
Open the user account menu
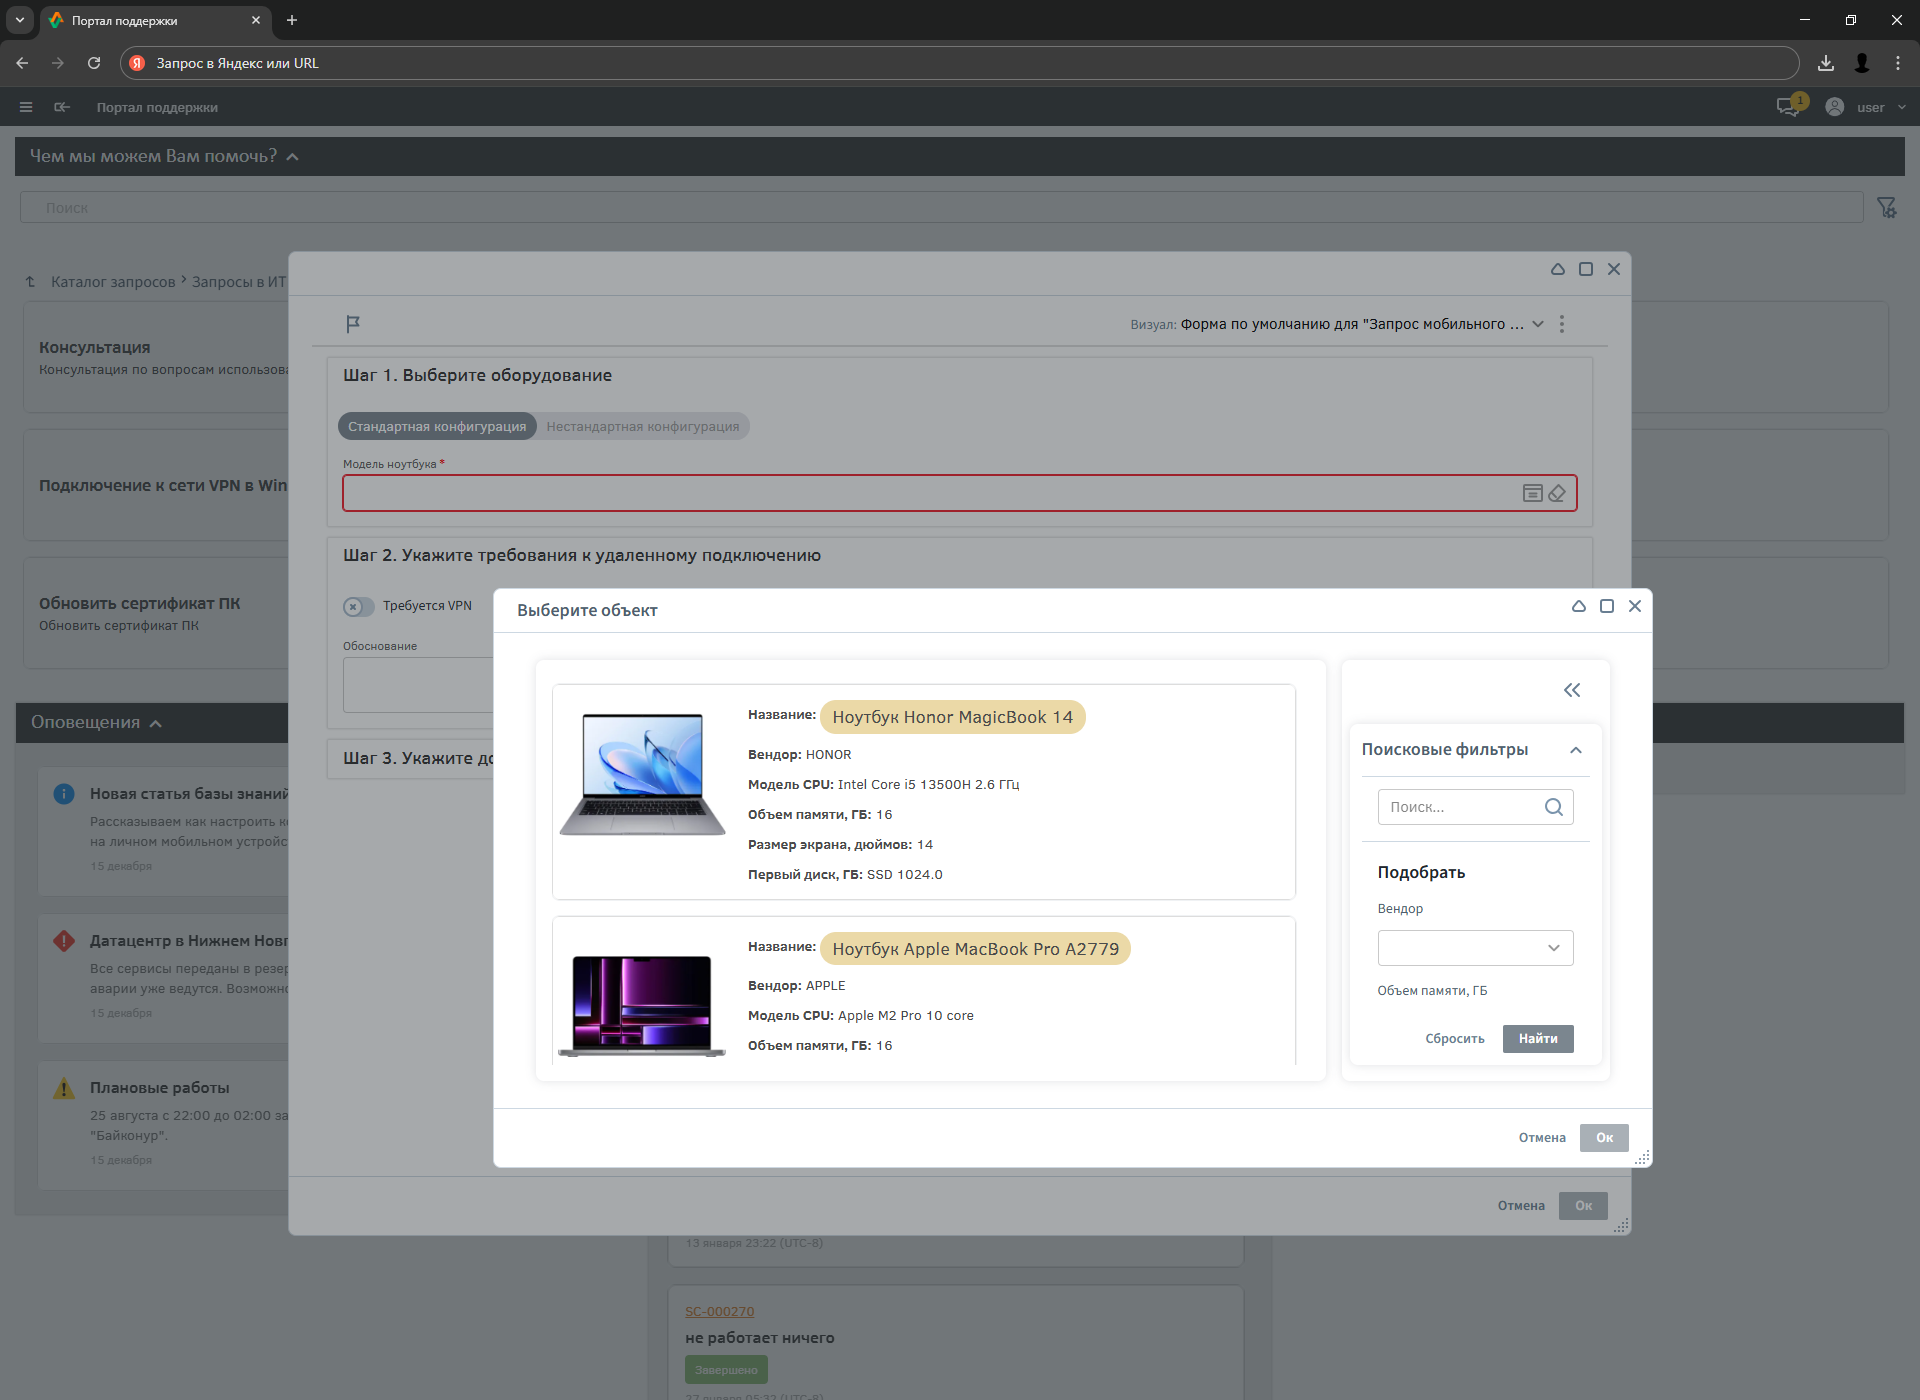pyautogui.click(x=1868, y=107)
